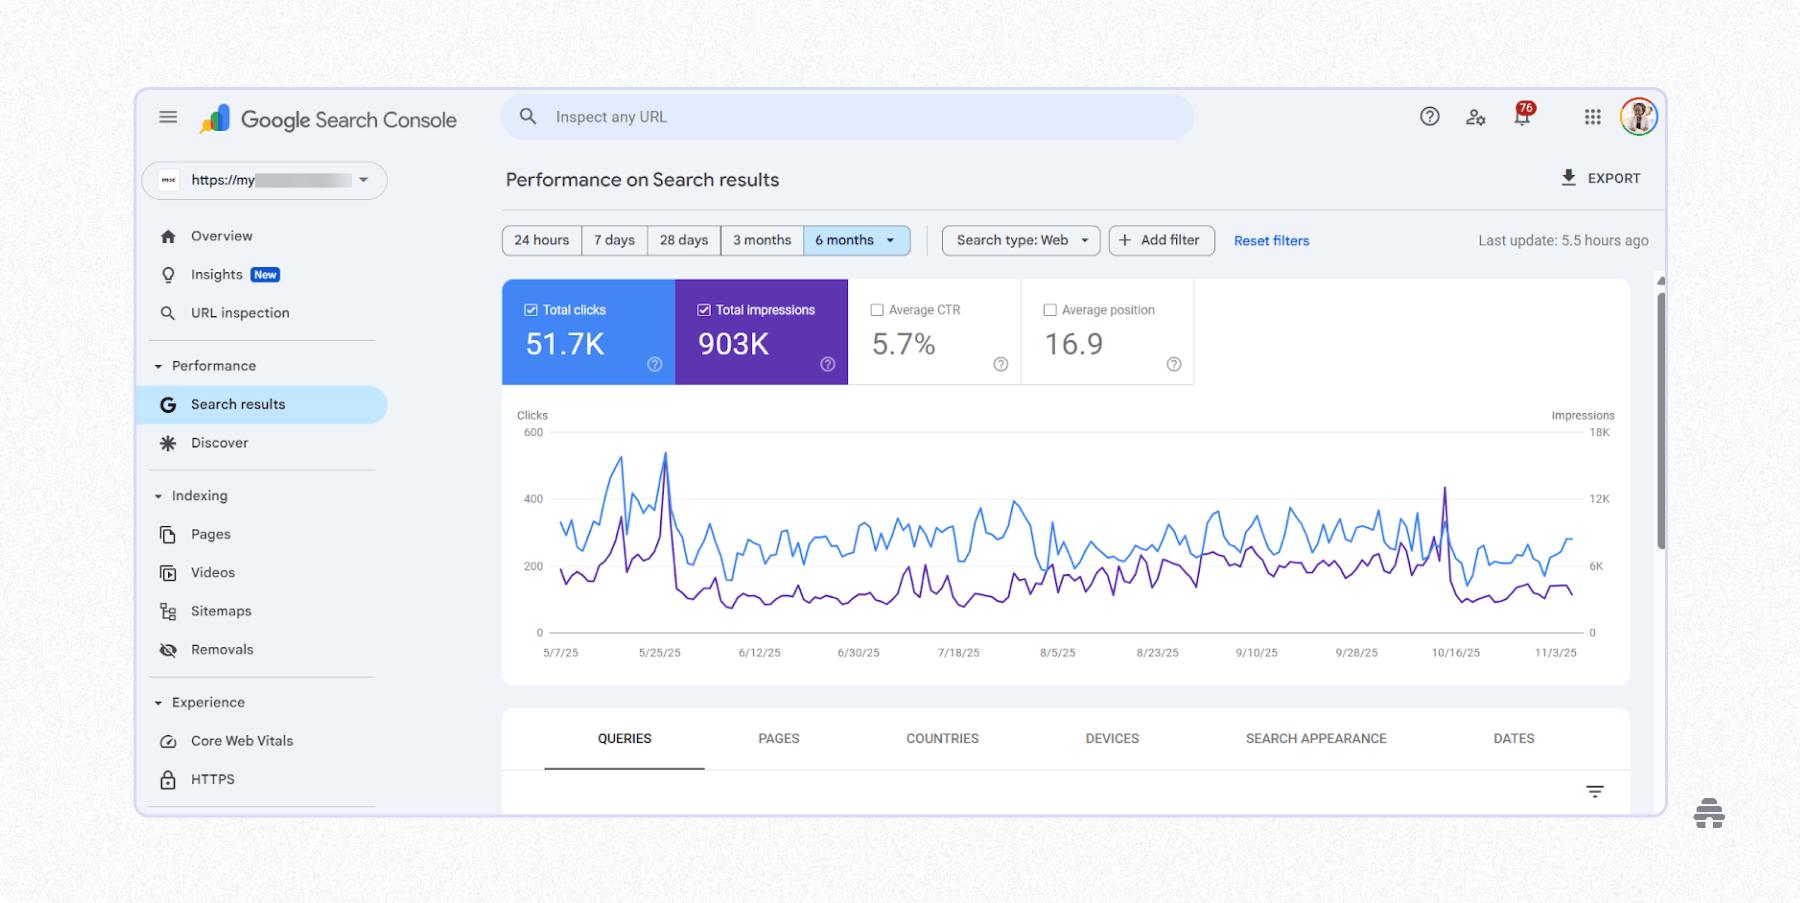Open Total clicks help tooltip icon
The image size is (1800, 903).
point(655,364)
